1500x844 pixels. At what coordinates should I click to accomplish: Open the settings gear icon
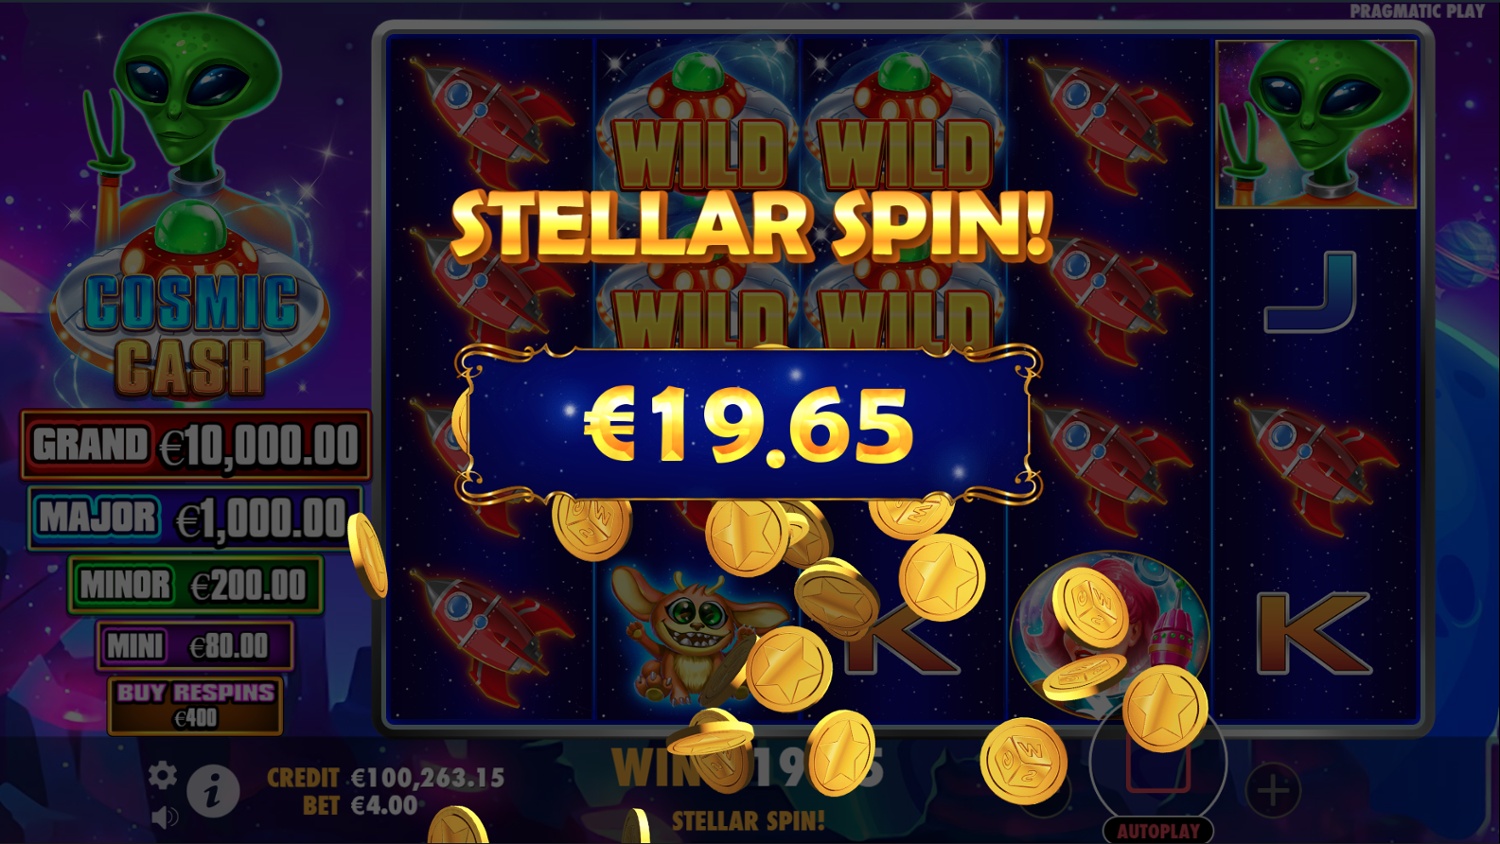coord(162,775)
